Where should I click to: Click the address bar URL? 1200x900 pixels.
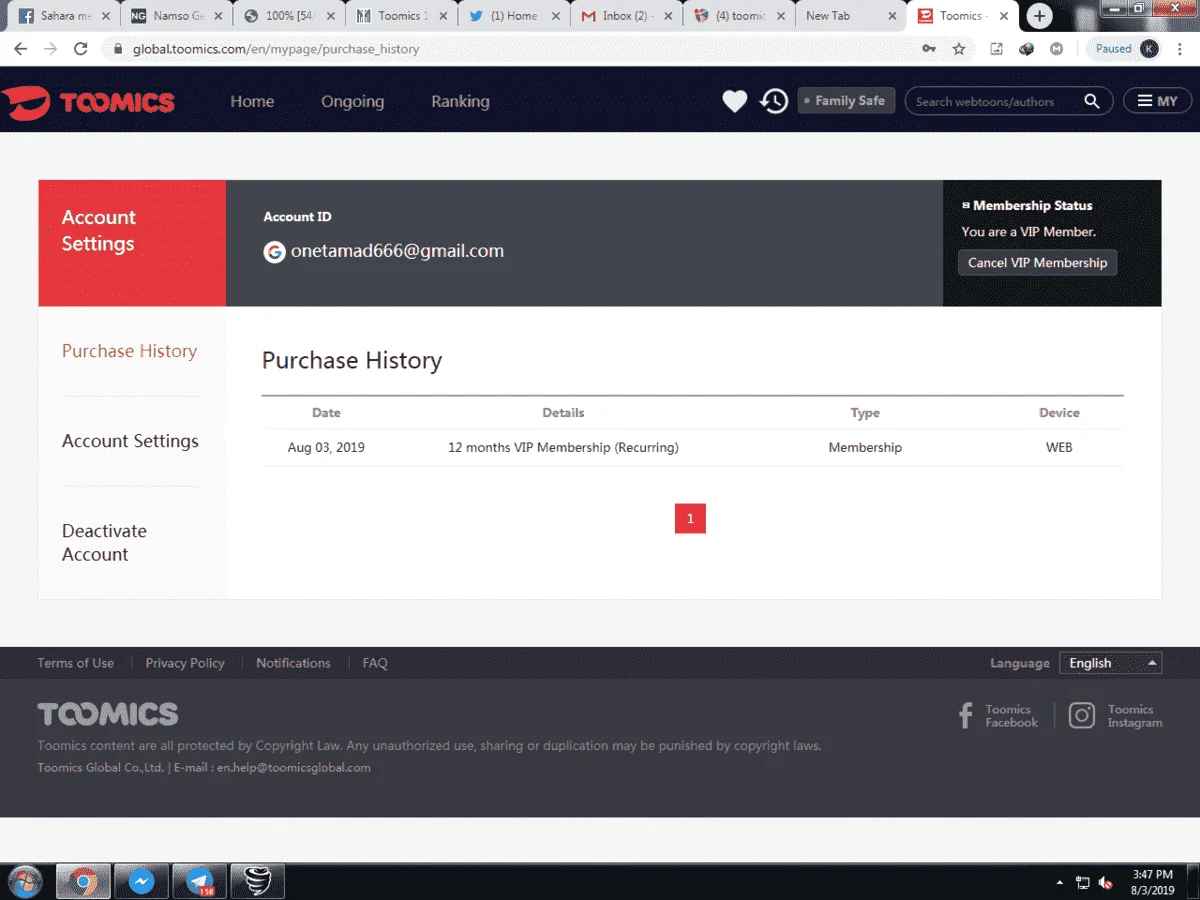[x=276, y=48]
